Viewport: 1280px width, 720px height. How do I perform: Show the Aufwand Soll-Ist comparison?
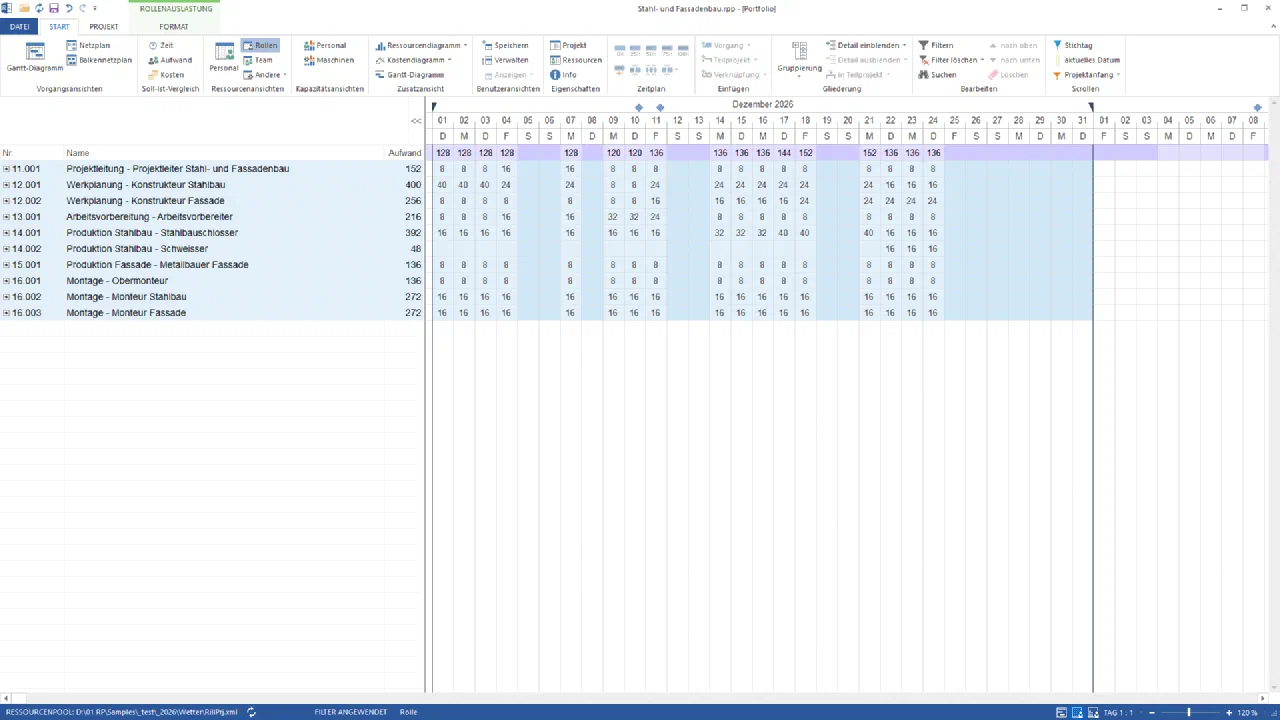point(170,60)
